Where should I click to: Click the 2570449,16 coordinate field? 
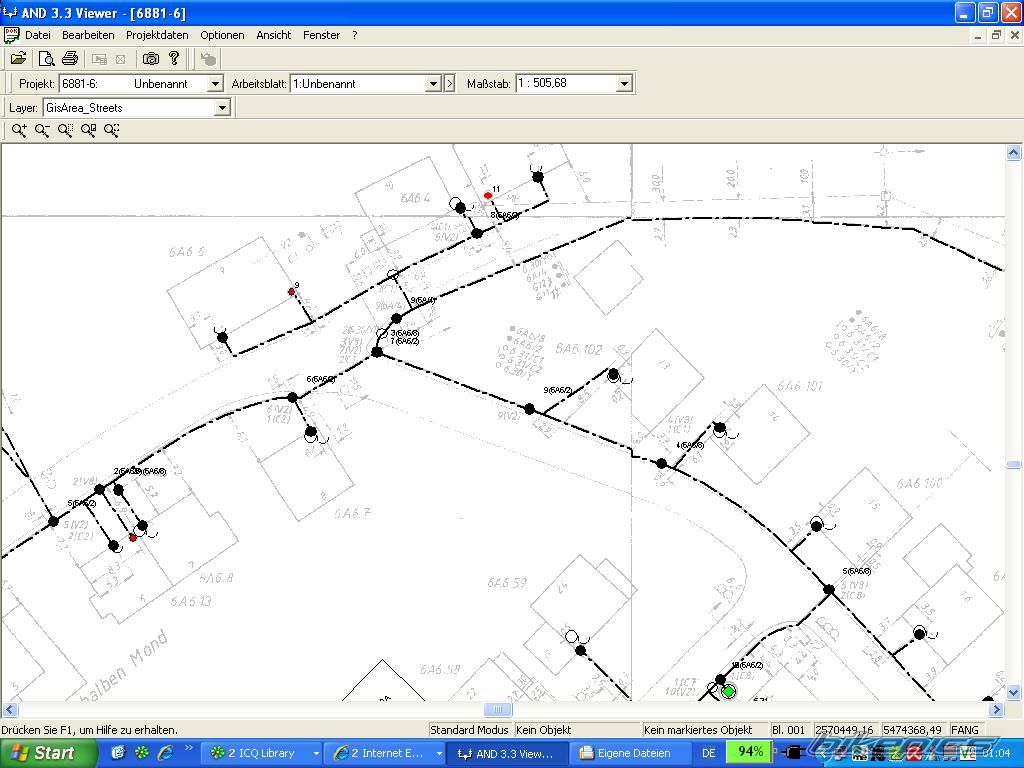pyautogui.click(x=844, y=730)
